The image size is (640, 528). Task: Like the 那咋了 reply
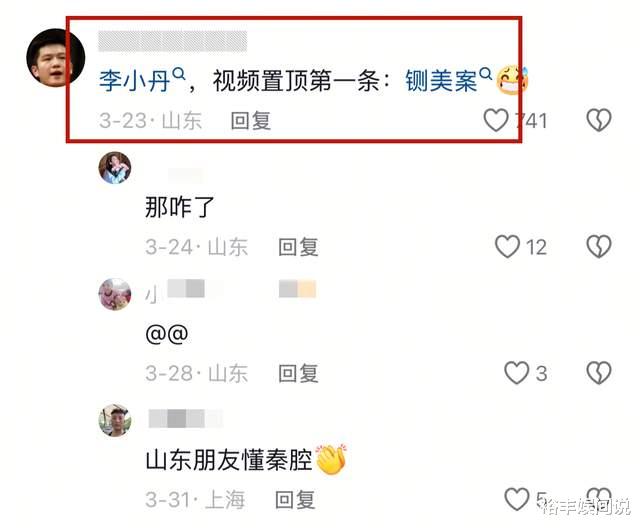click(507, 246)
